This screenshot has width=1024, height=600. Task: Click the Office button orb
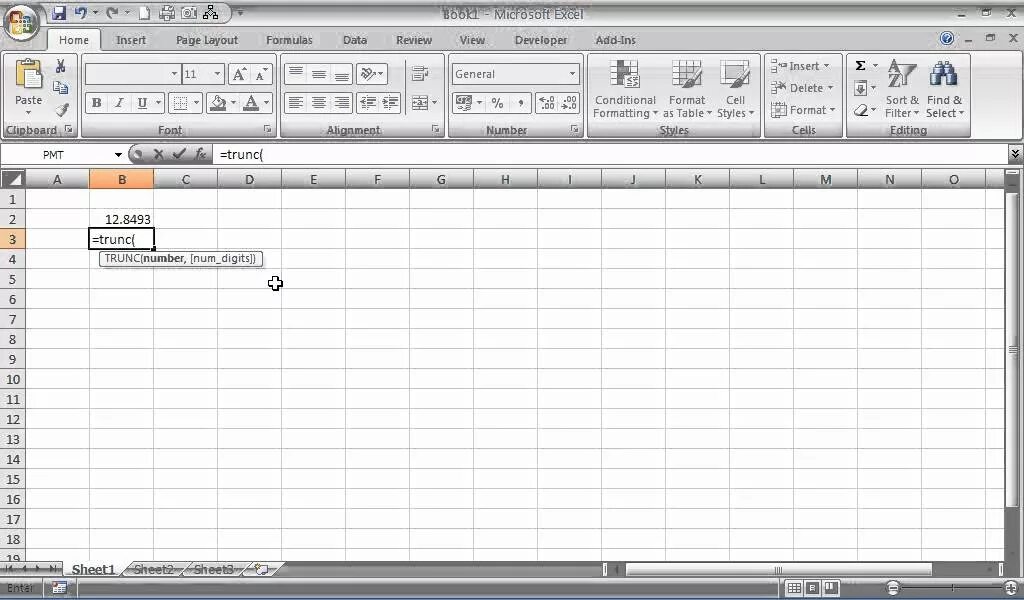pyautogui.click(x=21, y=22)
